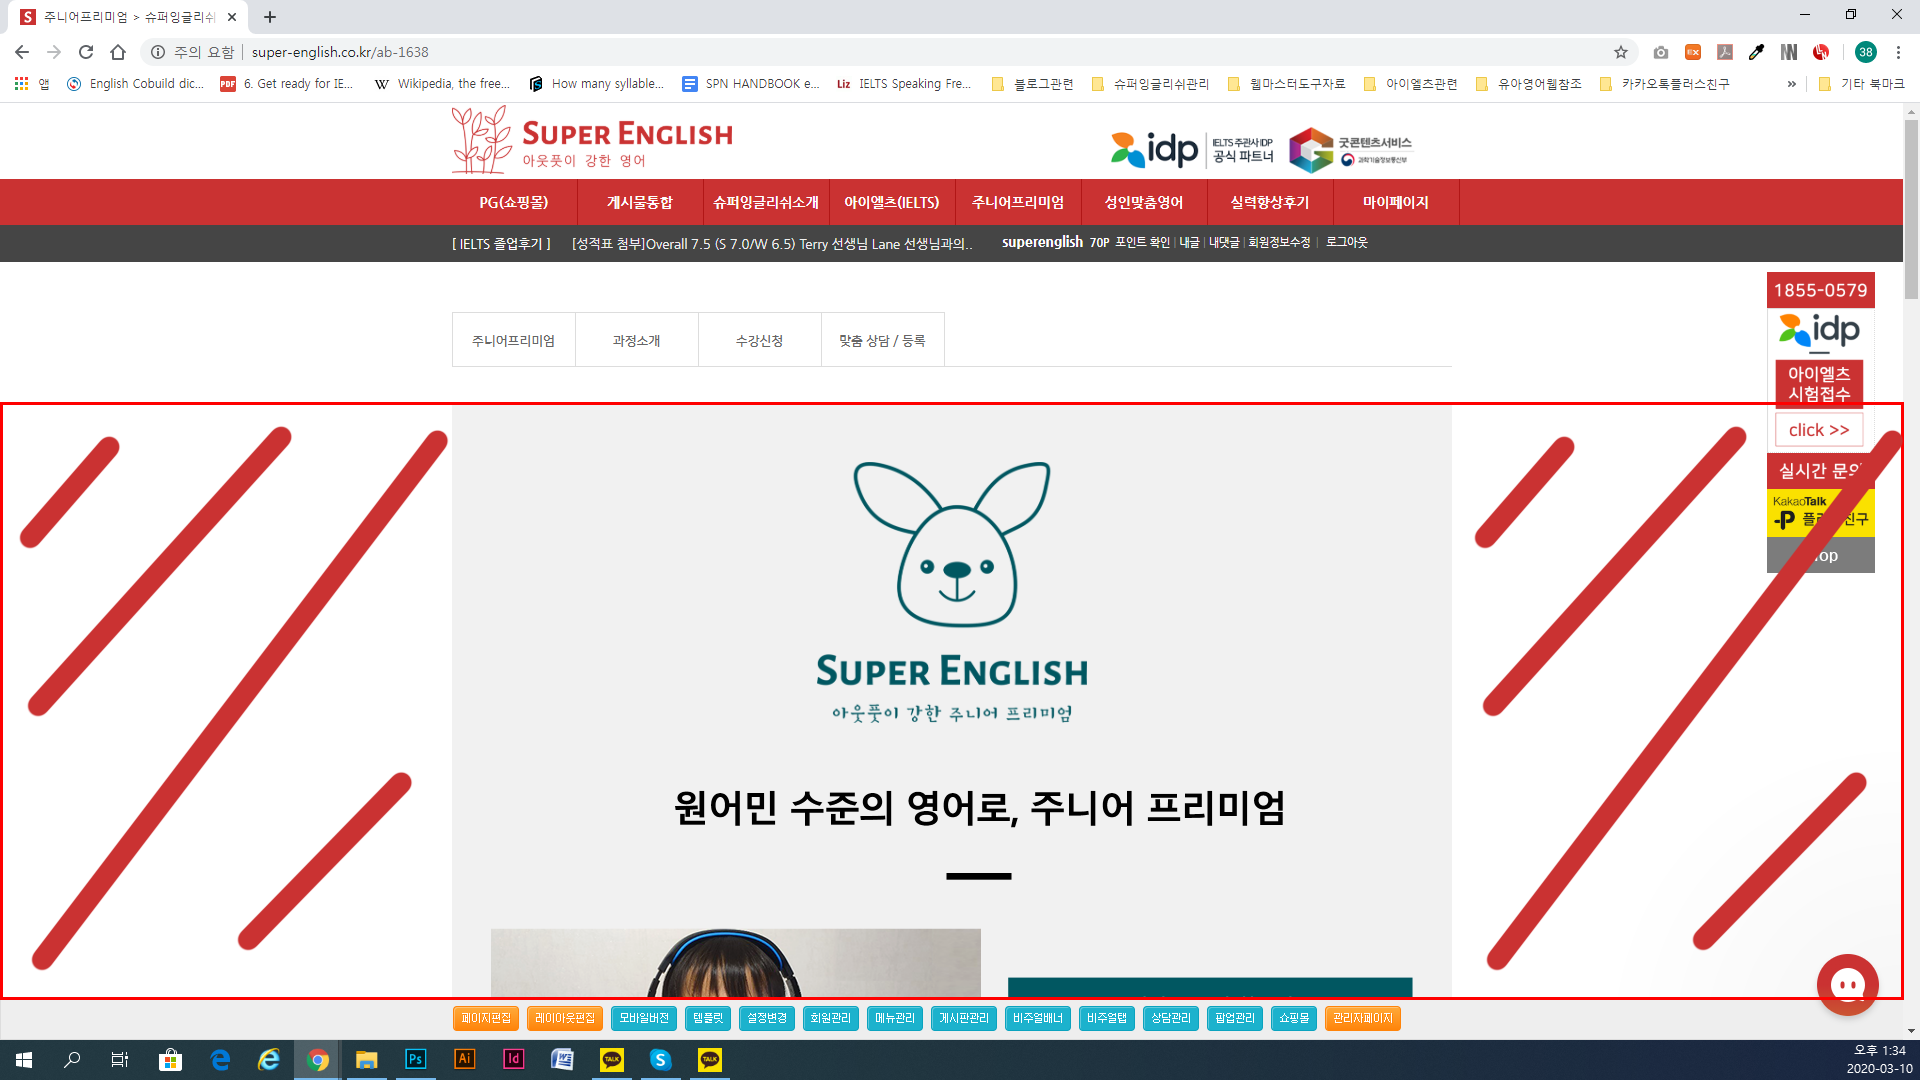This screenshot has height=1080, width=1920.
Task: Open the 기타 북마크 bookmarks folder
Action: (x=1861, y=84)
